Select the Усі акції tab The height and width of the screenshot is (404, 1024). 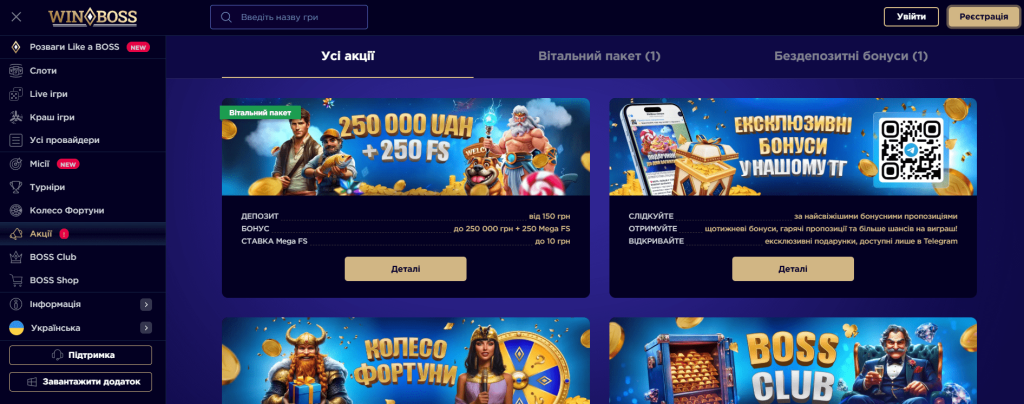point(347,56)
